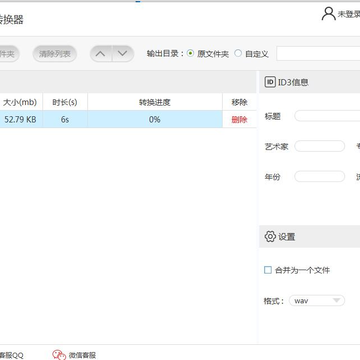Open the 未登录 login link
Viewport: 360px width, 360px height.
coord(349,14)
